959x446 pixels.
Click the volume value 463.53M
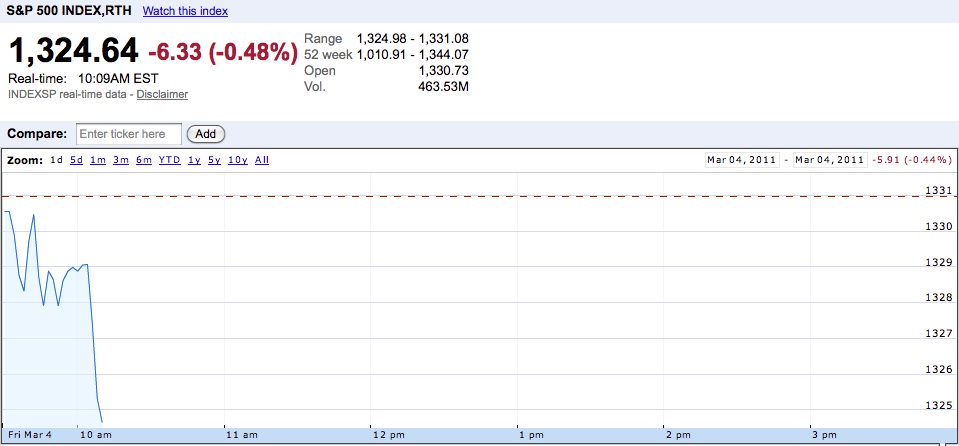click(443, 87)
